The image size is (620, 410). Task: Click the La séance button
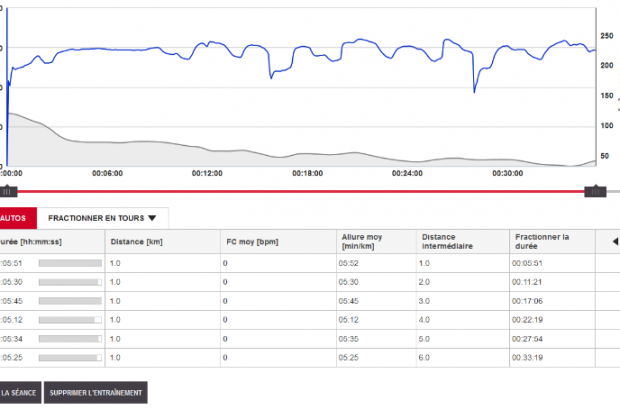20,392
